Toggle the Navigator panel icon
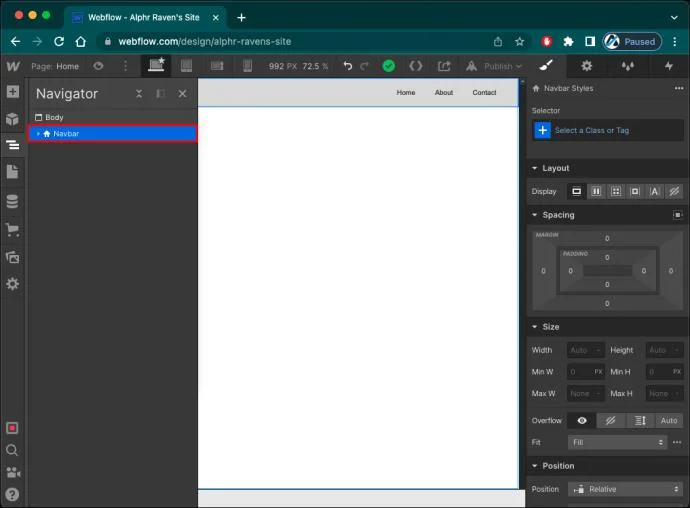The height and width of the screenshot is (508, 690). (13, 144)
